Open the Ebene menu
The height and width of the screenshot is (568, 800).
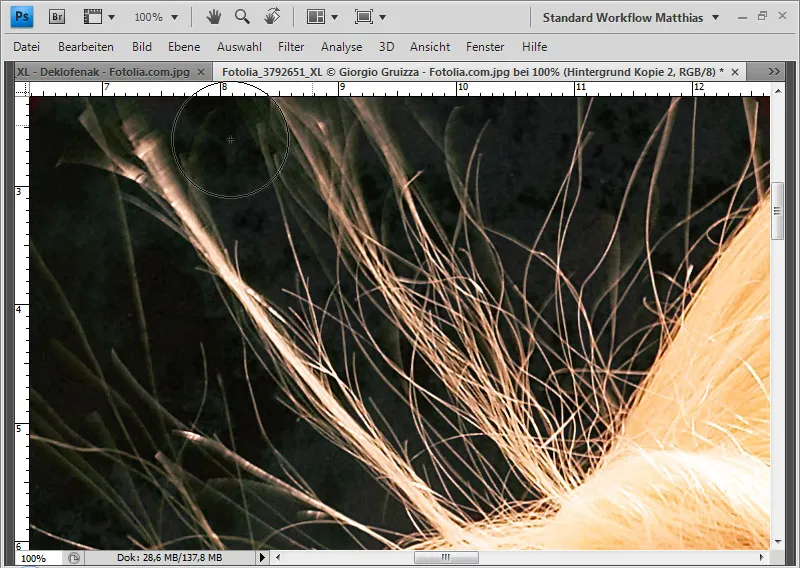tap(184, 47)
